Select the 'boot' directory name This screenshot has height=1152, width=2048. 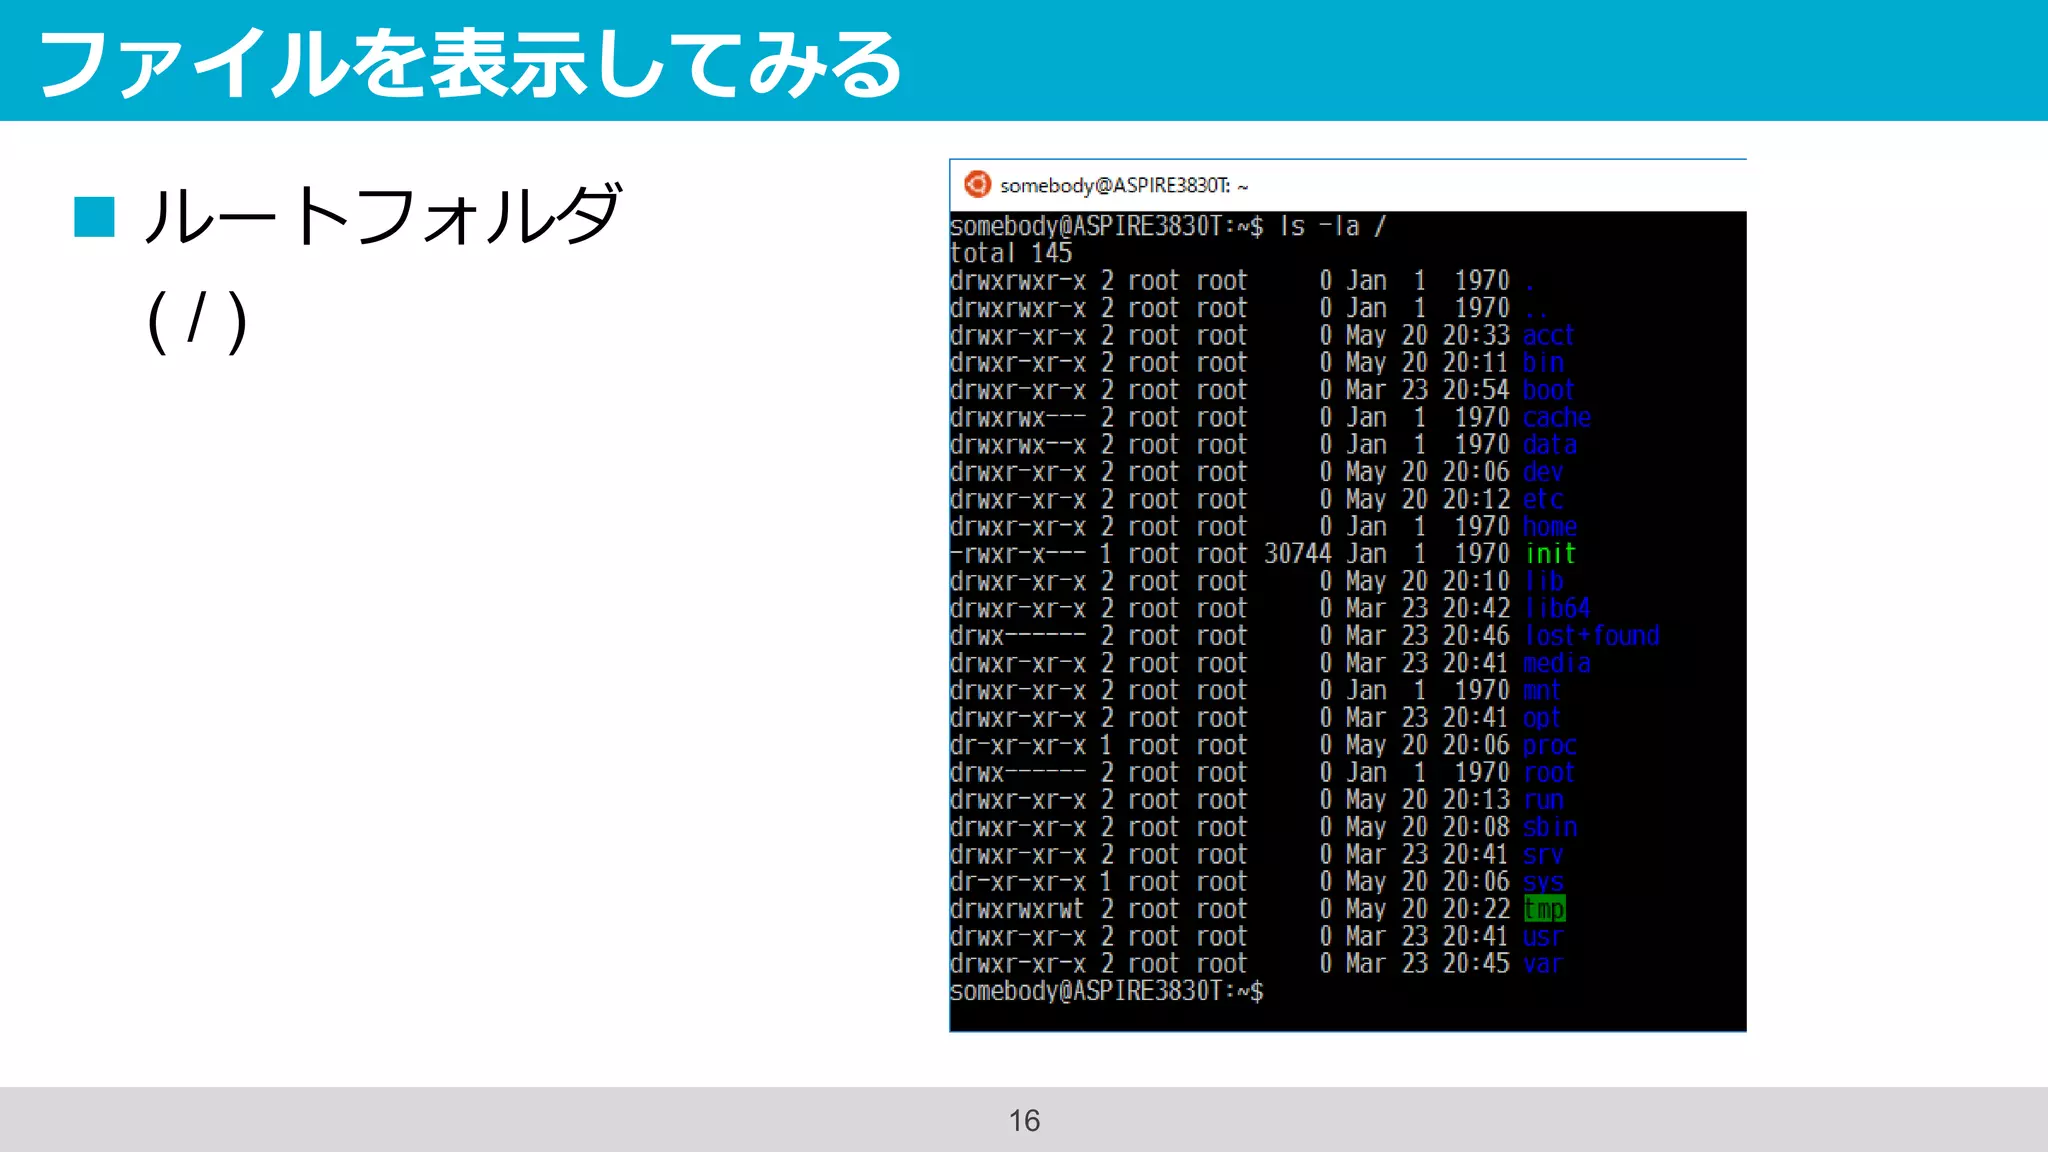coord(1549,390)
